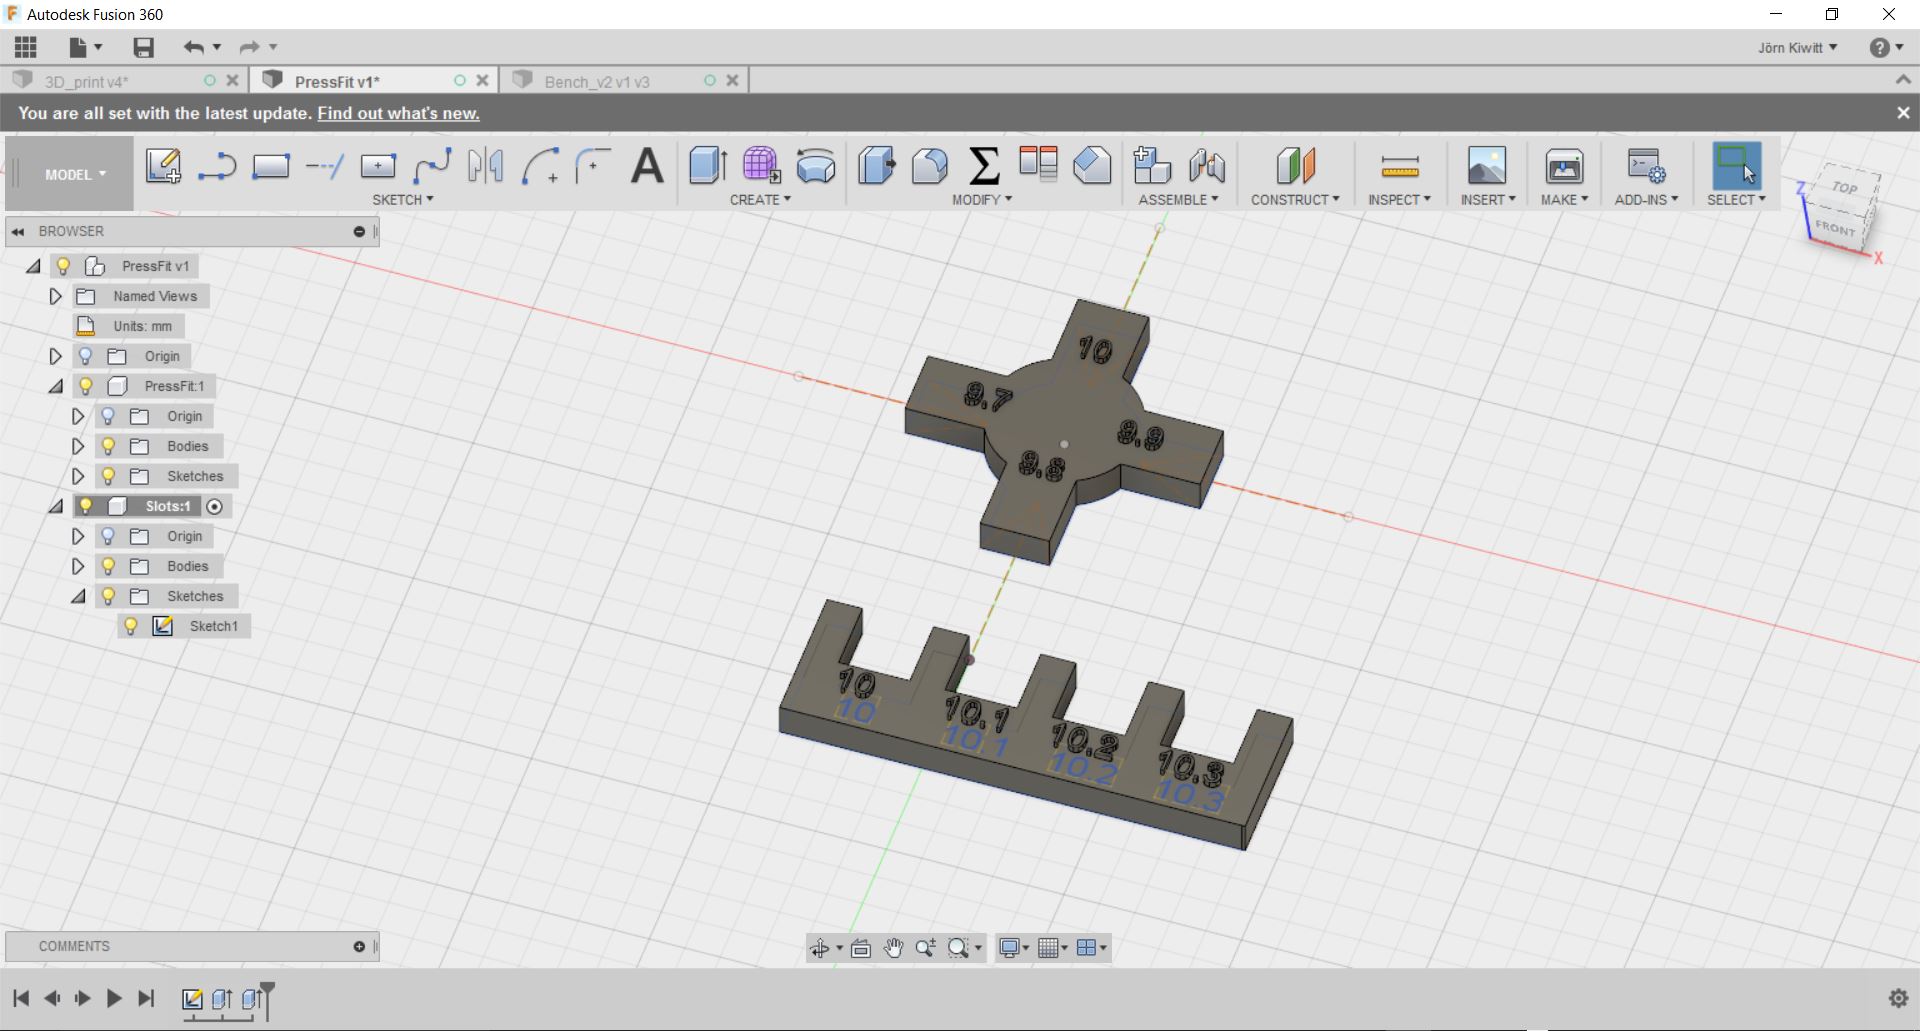Screen dimensions: 1920x1031
Task: Open the CONSTRUCT menu
Action: [1295, 200]
